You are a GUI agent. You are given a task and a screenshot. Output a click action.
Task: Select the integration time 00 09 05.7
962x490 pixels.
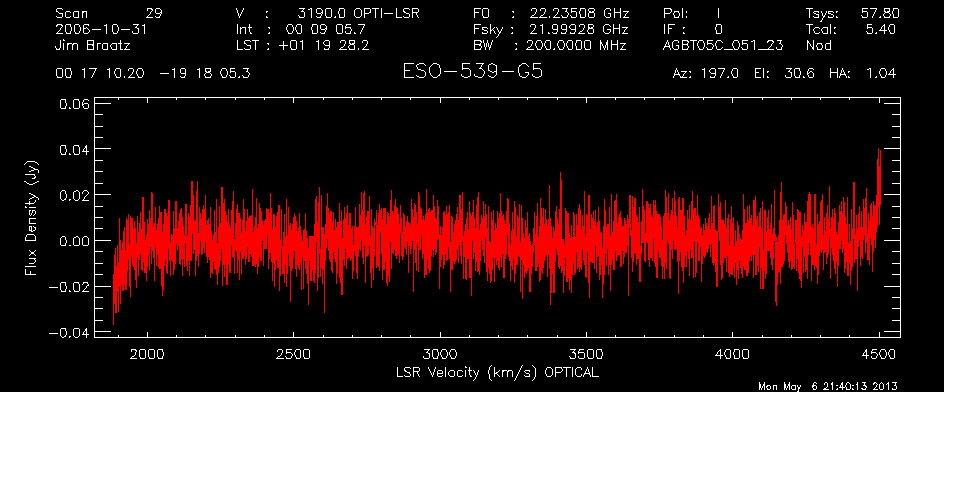(325, 29)
